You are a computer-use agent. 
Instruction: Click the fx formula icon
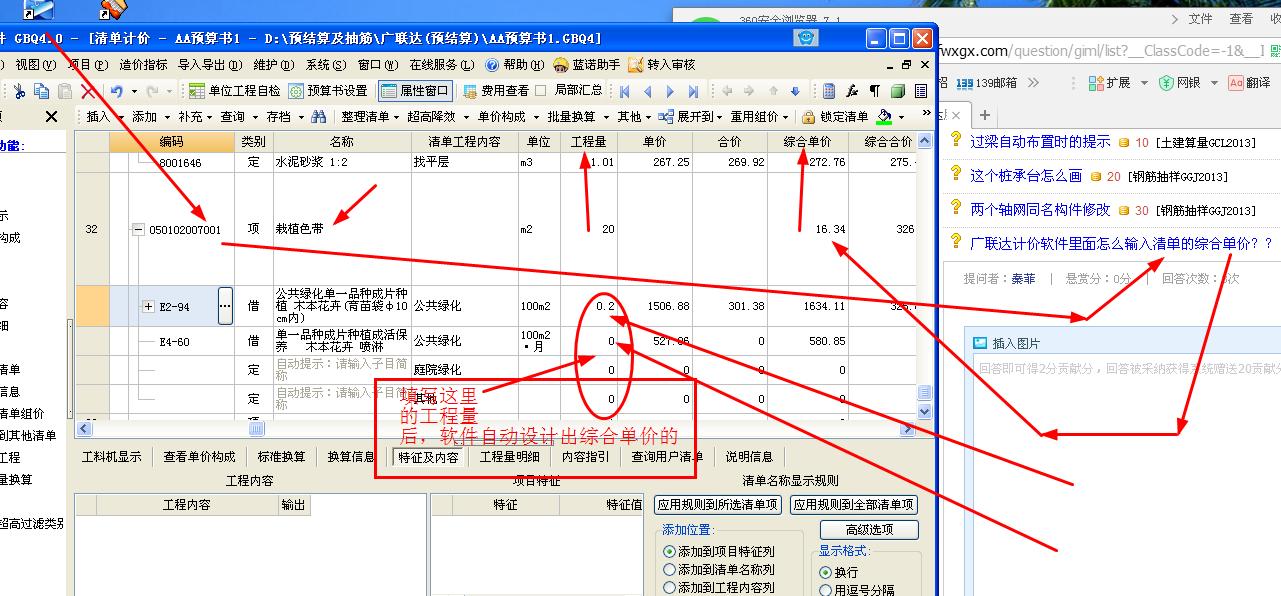click(852, 91)
